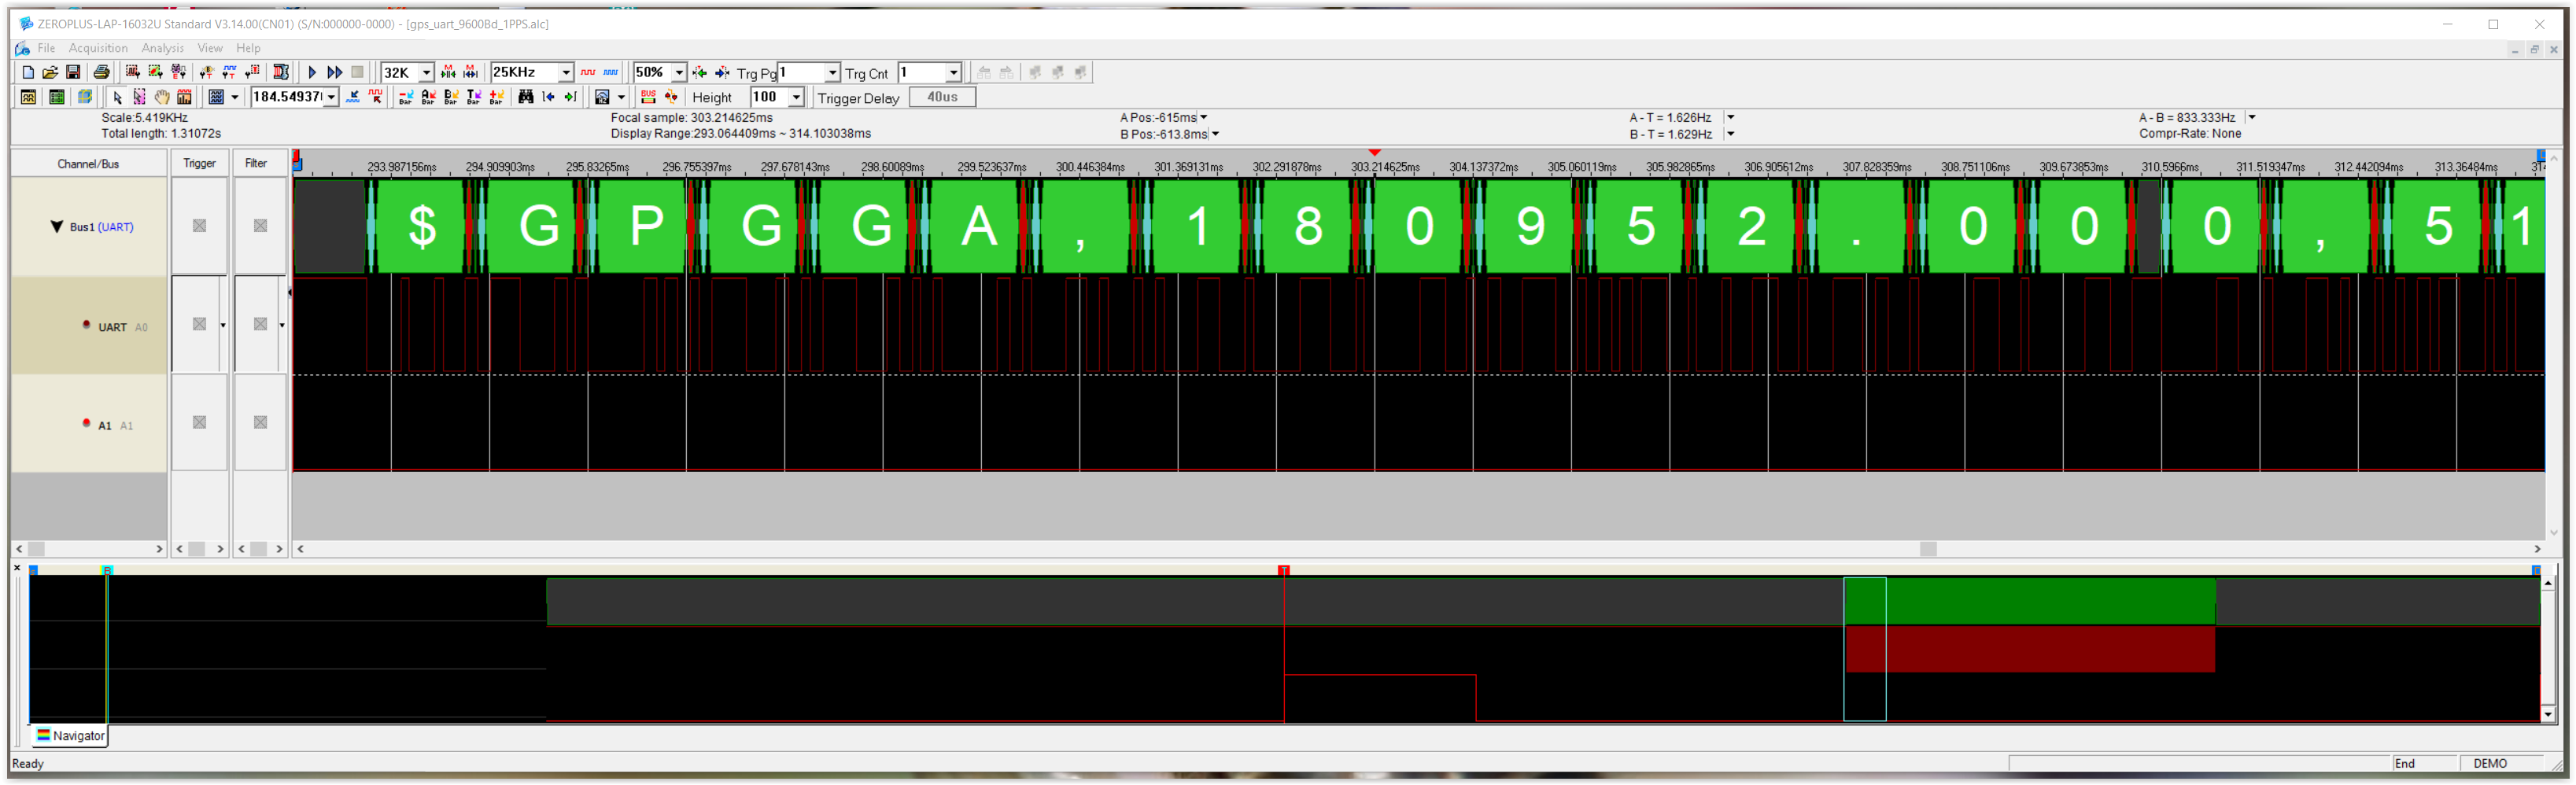Click the BUS icon in toolbar
Screen dimensions: 2576x785
[x=648, y=97]
